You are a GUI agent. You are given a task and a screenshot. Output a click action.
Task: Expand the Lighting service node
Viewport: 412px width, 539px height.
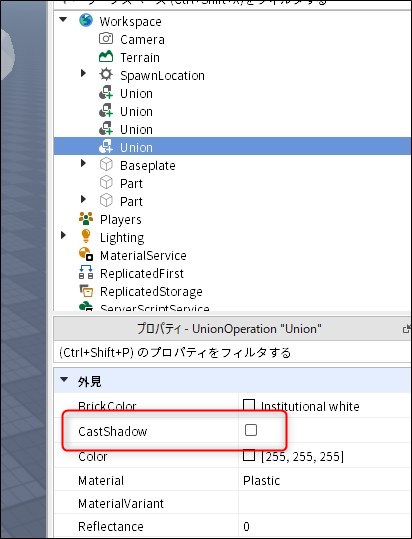pyautogui.click(x=63, y=235)
